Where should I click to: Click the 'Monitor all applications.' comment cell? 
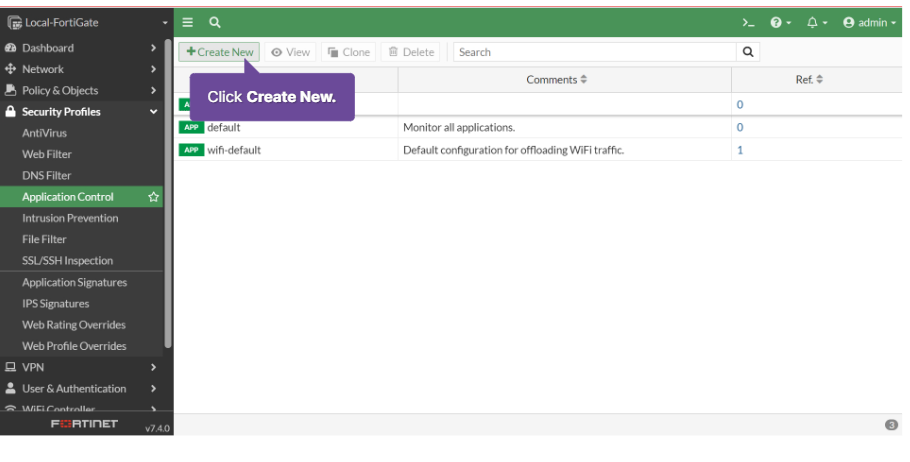459,127
